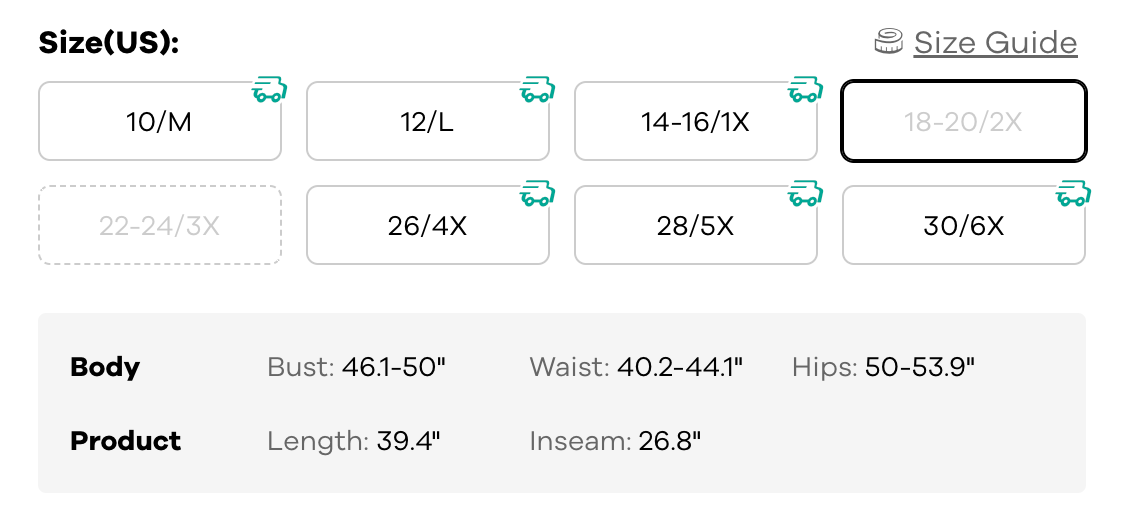Select the 26/4X size
The image size is (1142, 508).
tap(427, 225)
